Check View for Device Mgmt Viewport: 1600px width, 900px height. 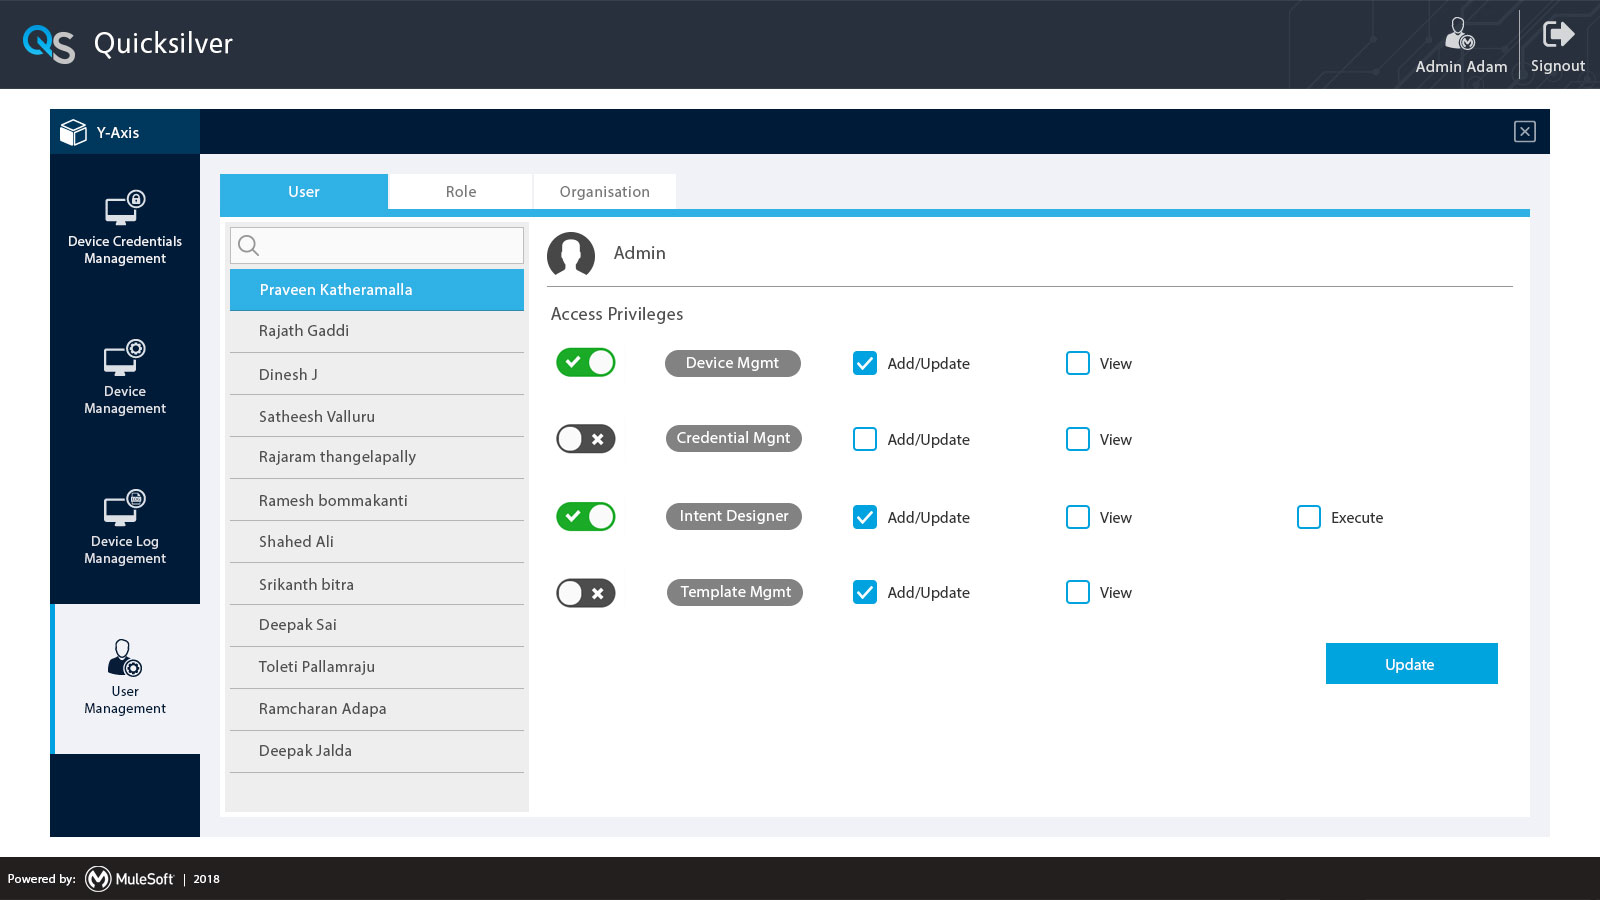[x=1077, y=363]
